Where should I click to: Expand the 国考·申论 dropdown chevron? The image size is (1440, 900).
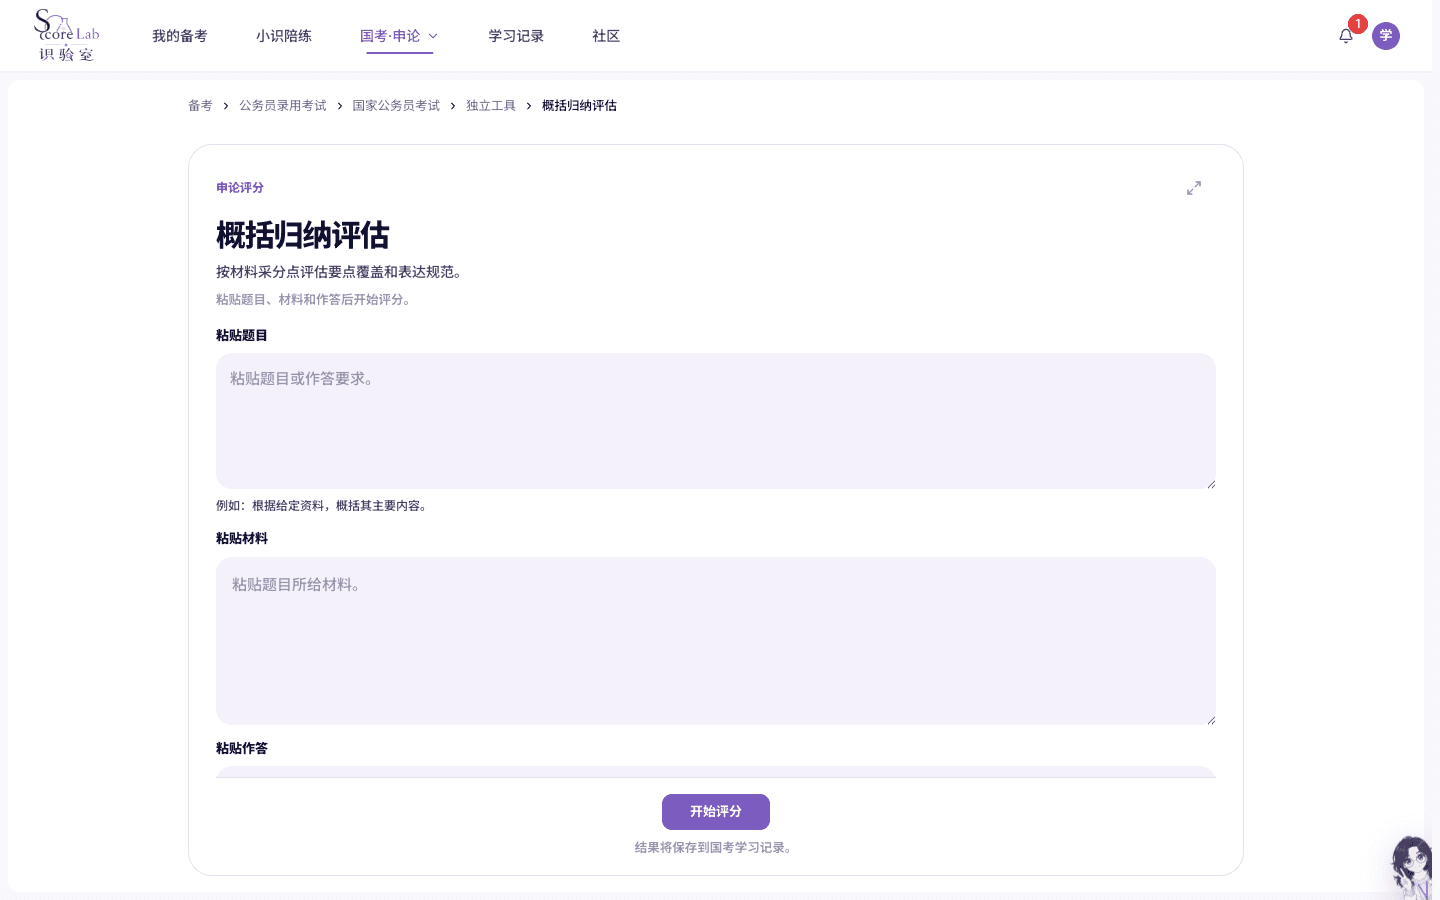point(433,36)
